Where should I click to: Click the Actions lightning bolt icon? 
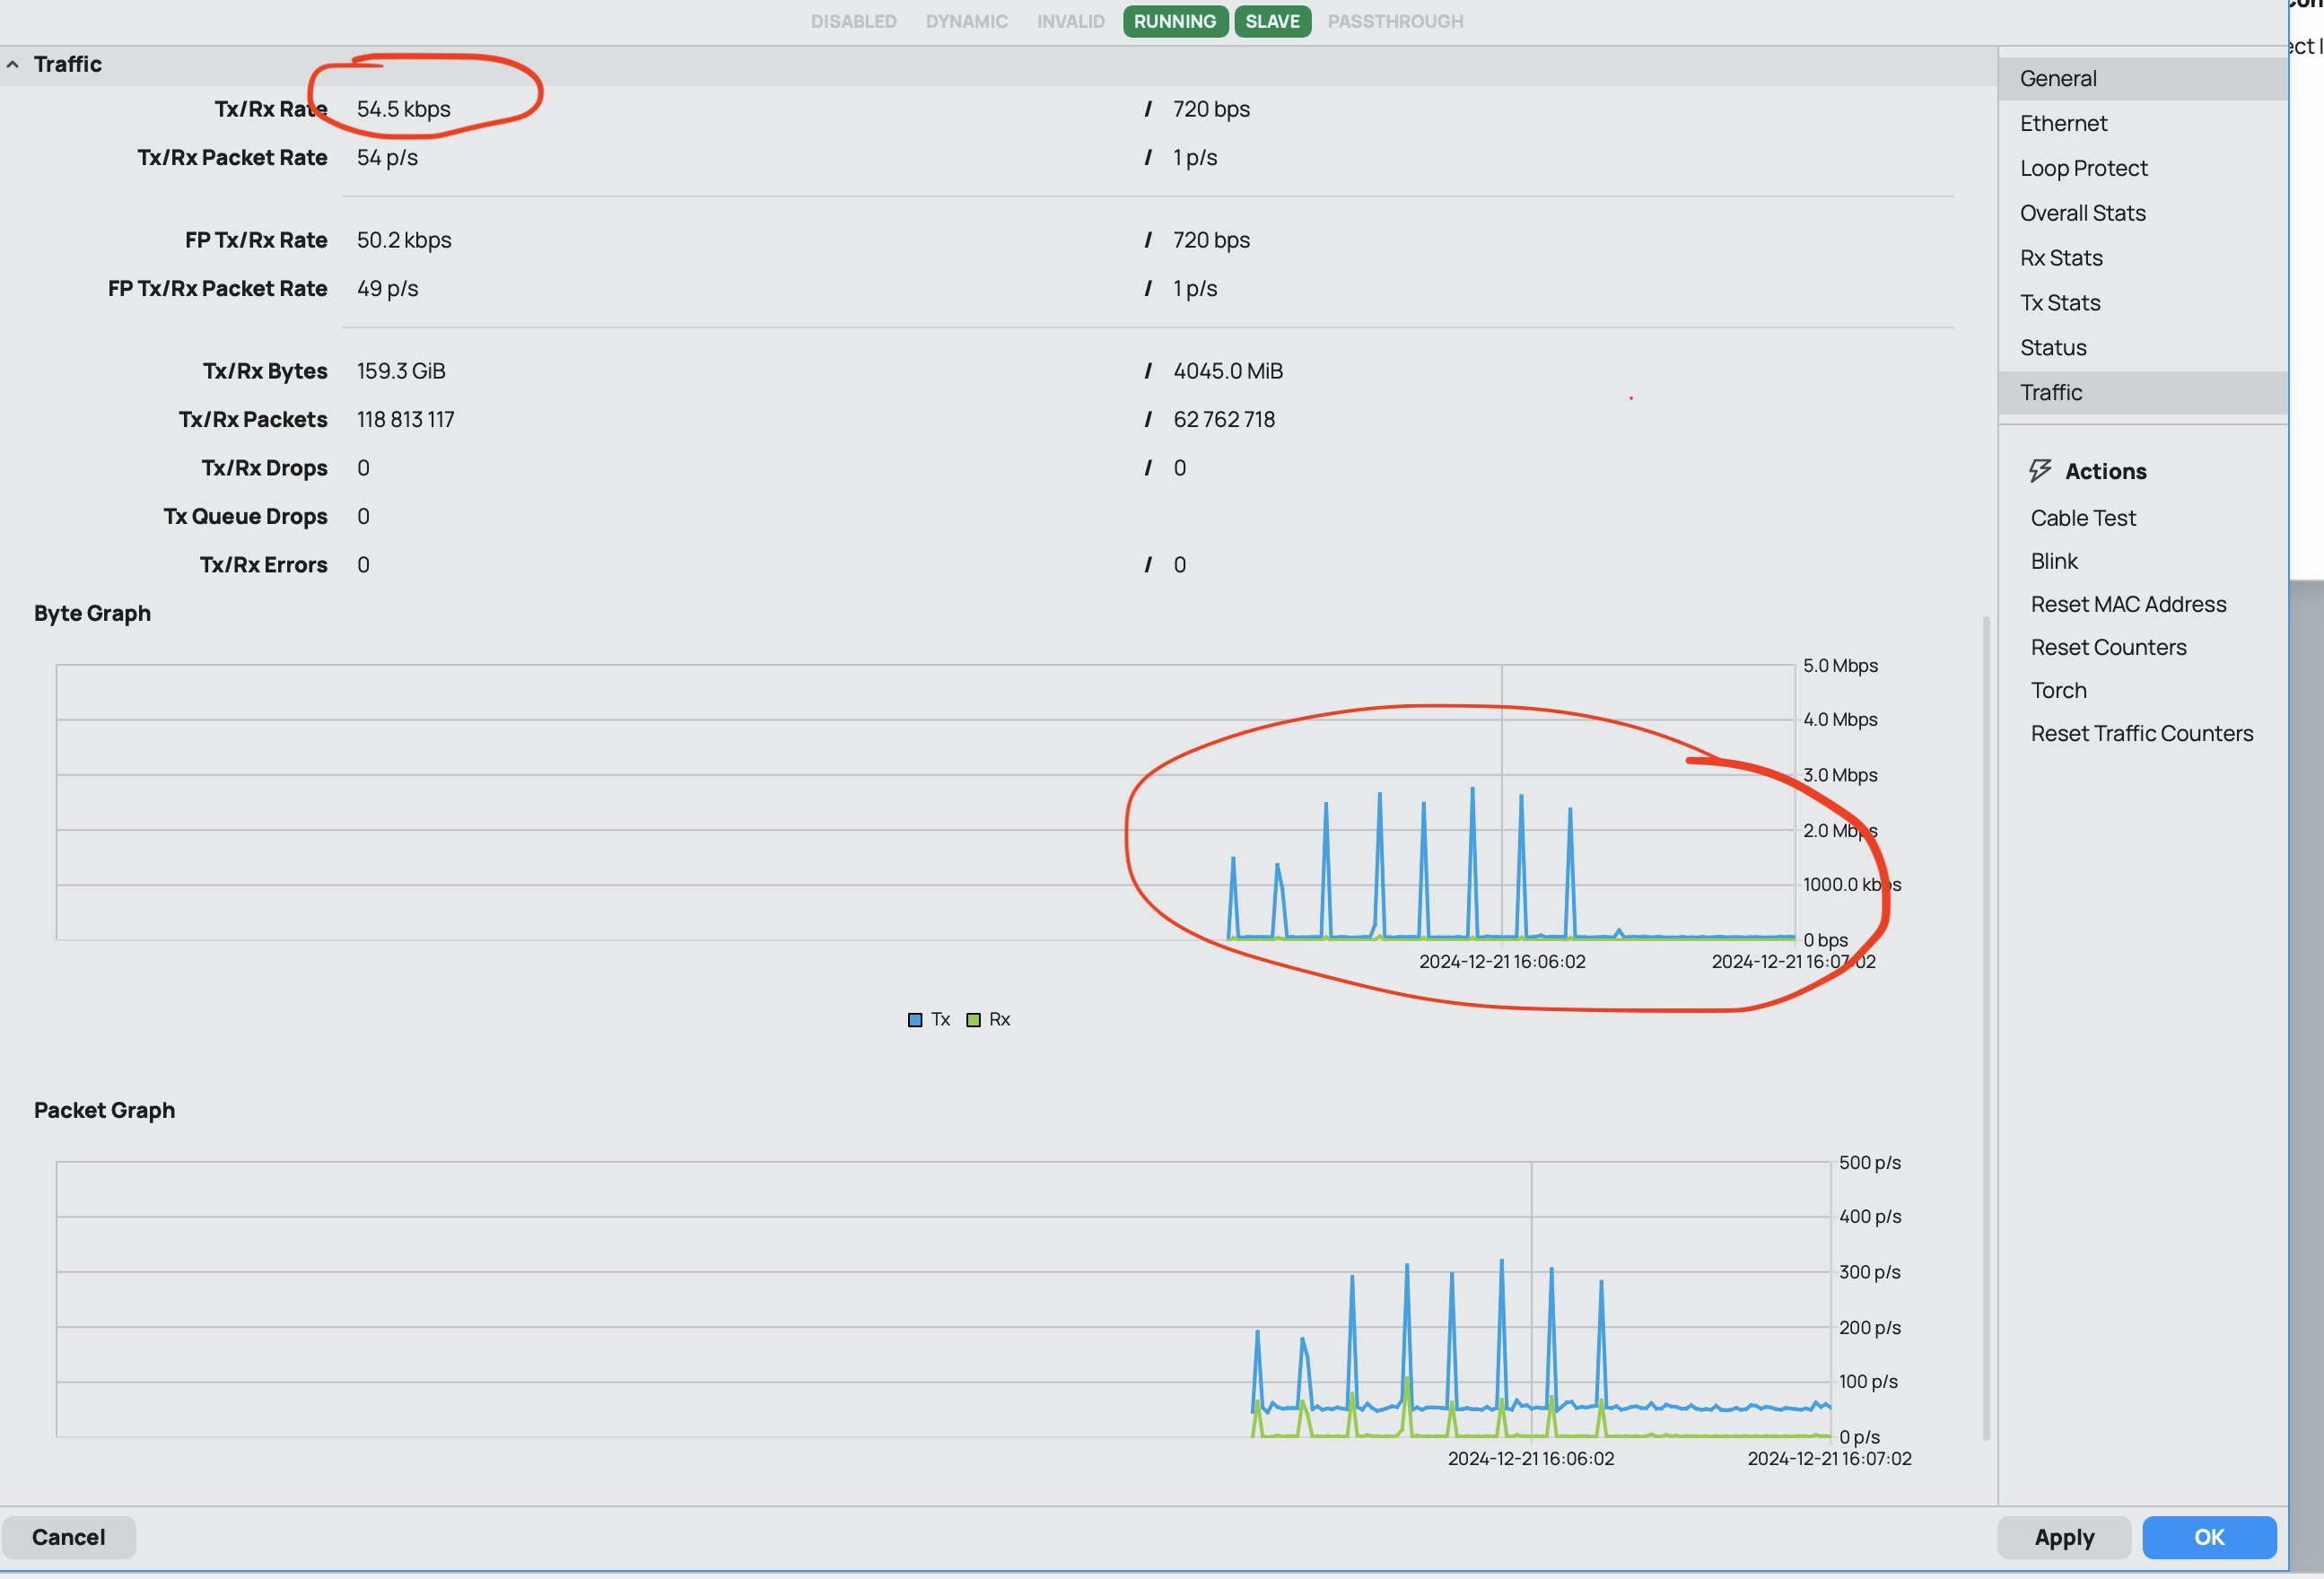coord(2039,471)
